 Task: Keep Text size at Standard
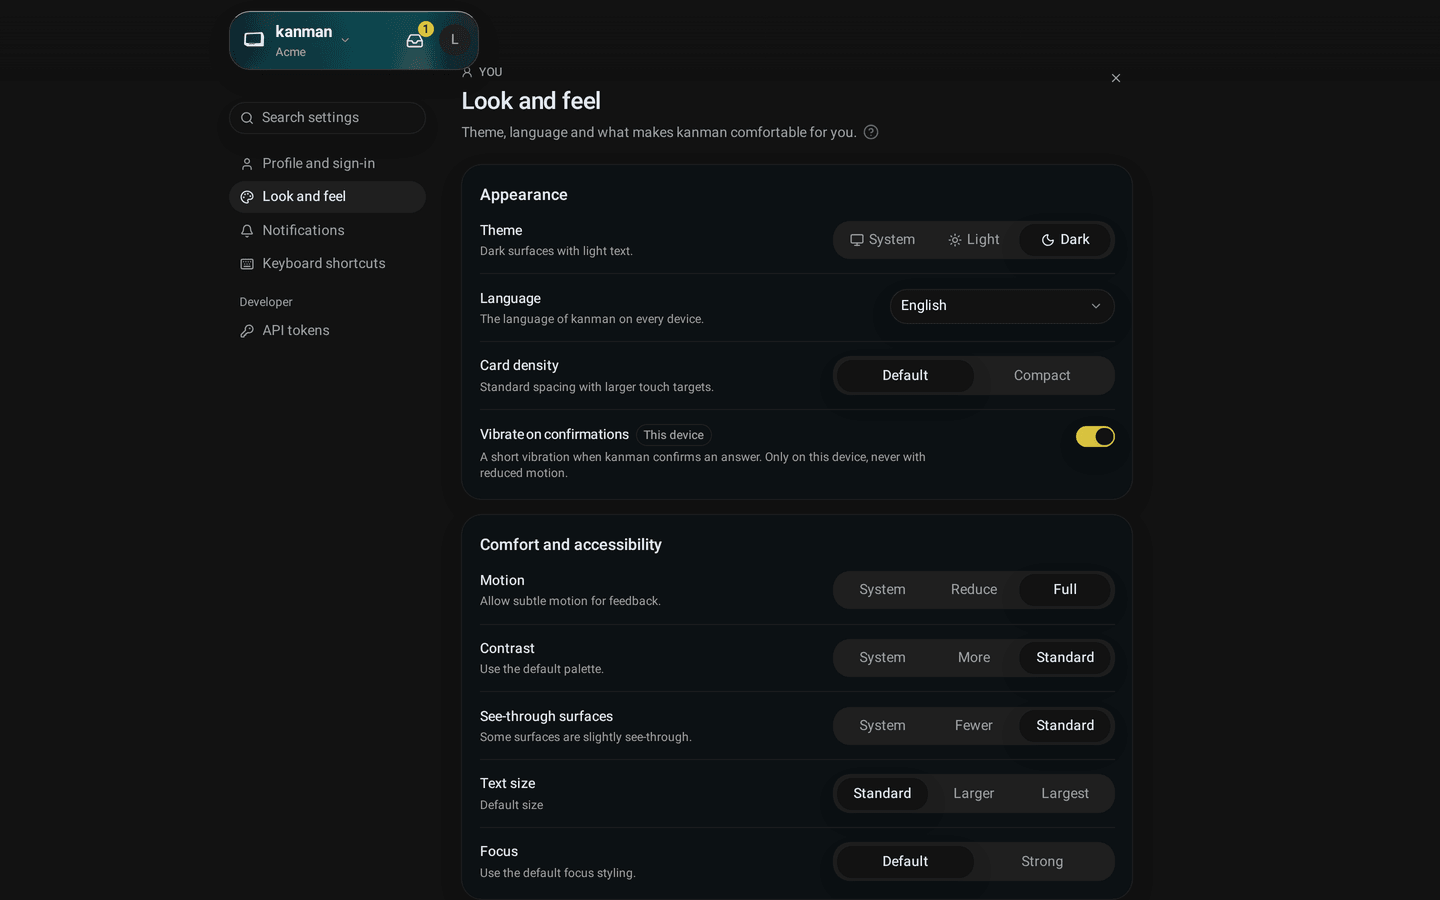click(x=882, y=794)
